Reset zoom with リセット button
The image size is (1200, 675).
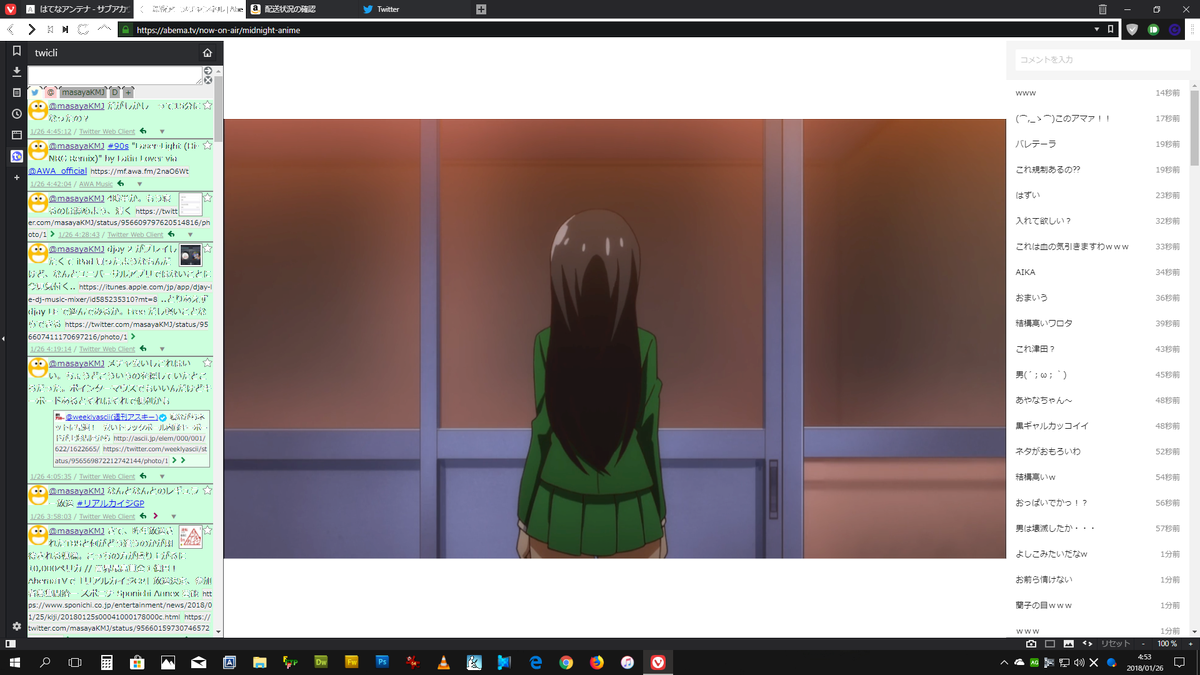(1114, 643)
